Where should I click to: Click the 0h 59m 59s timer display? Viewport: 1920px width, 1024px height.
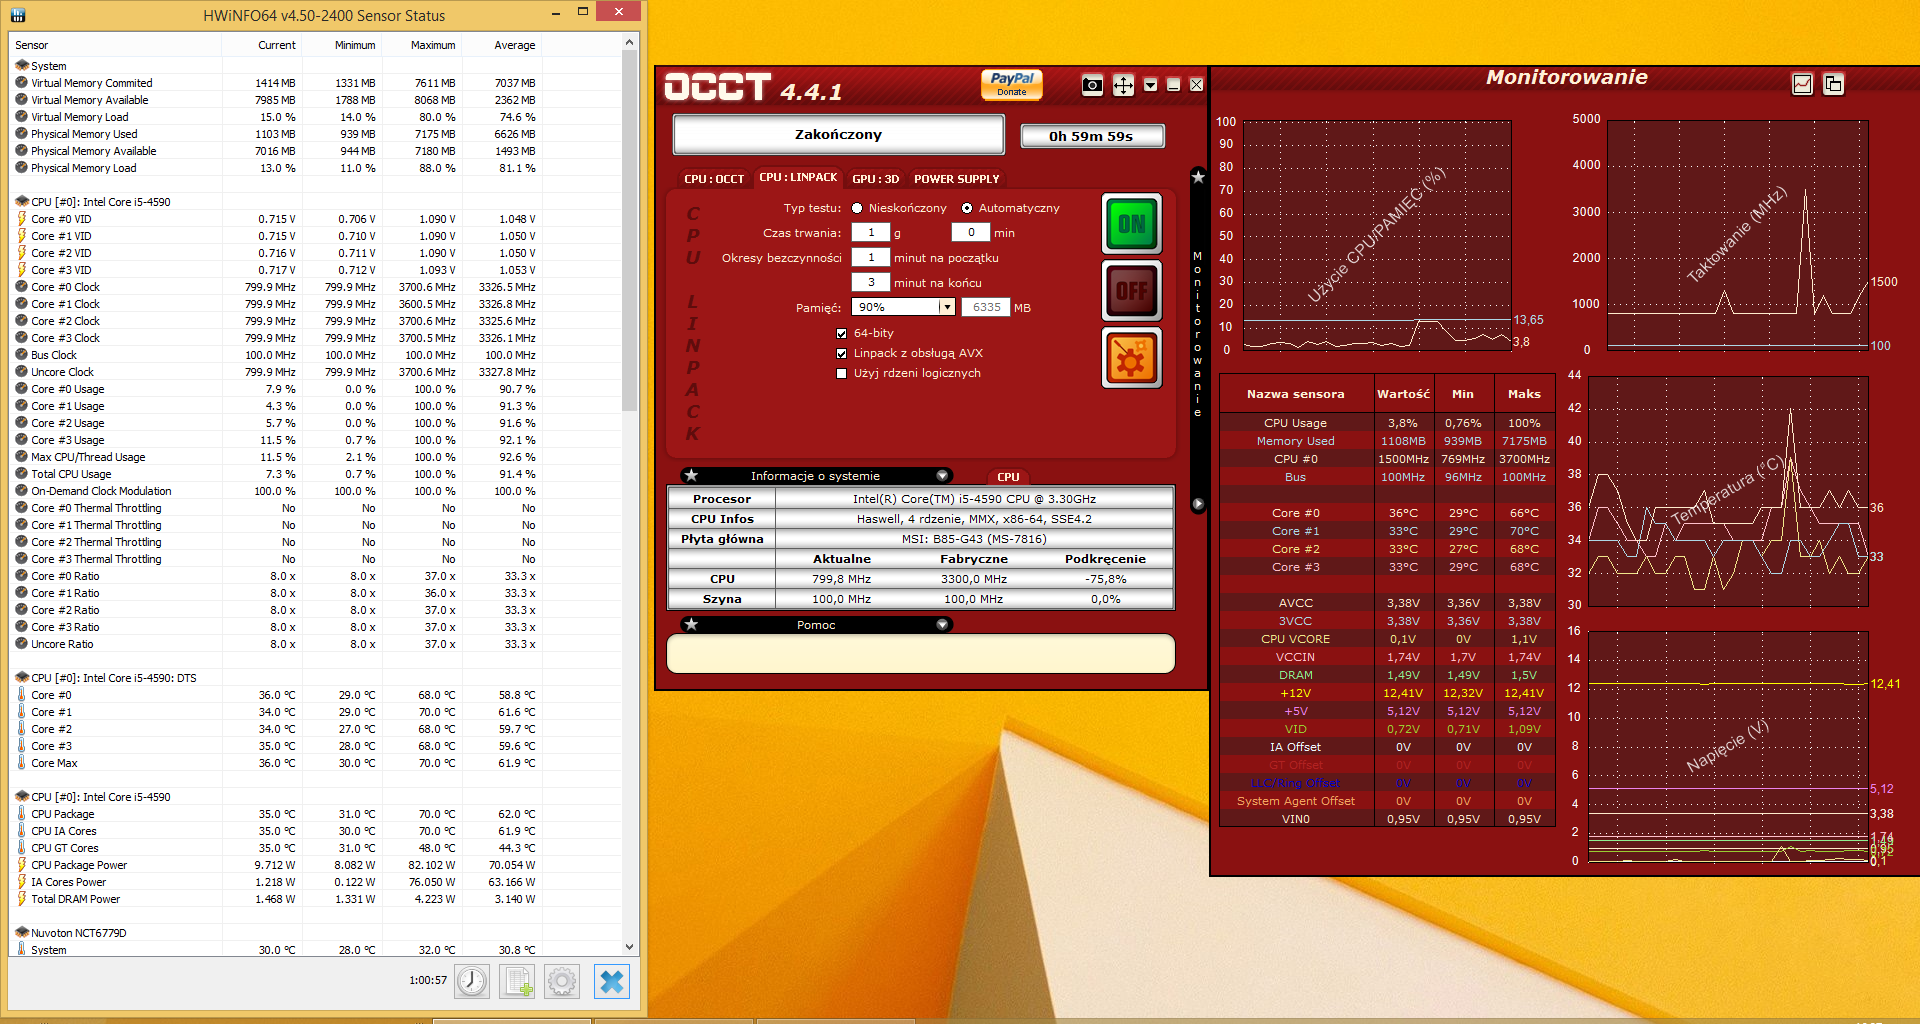pyautogui.click(x=1091, y=136)
